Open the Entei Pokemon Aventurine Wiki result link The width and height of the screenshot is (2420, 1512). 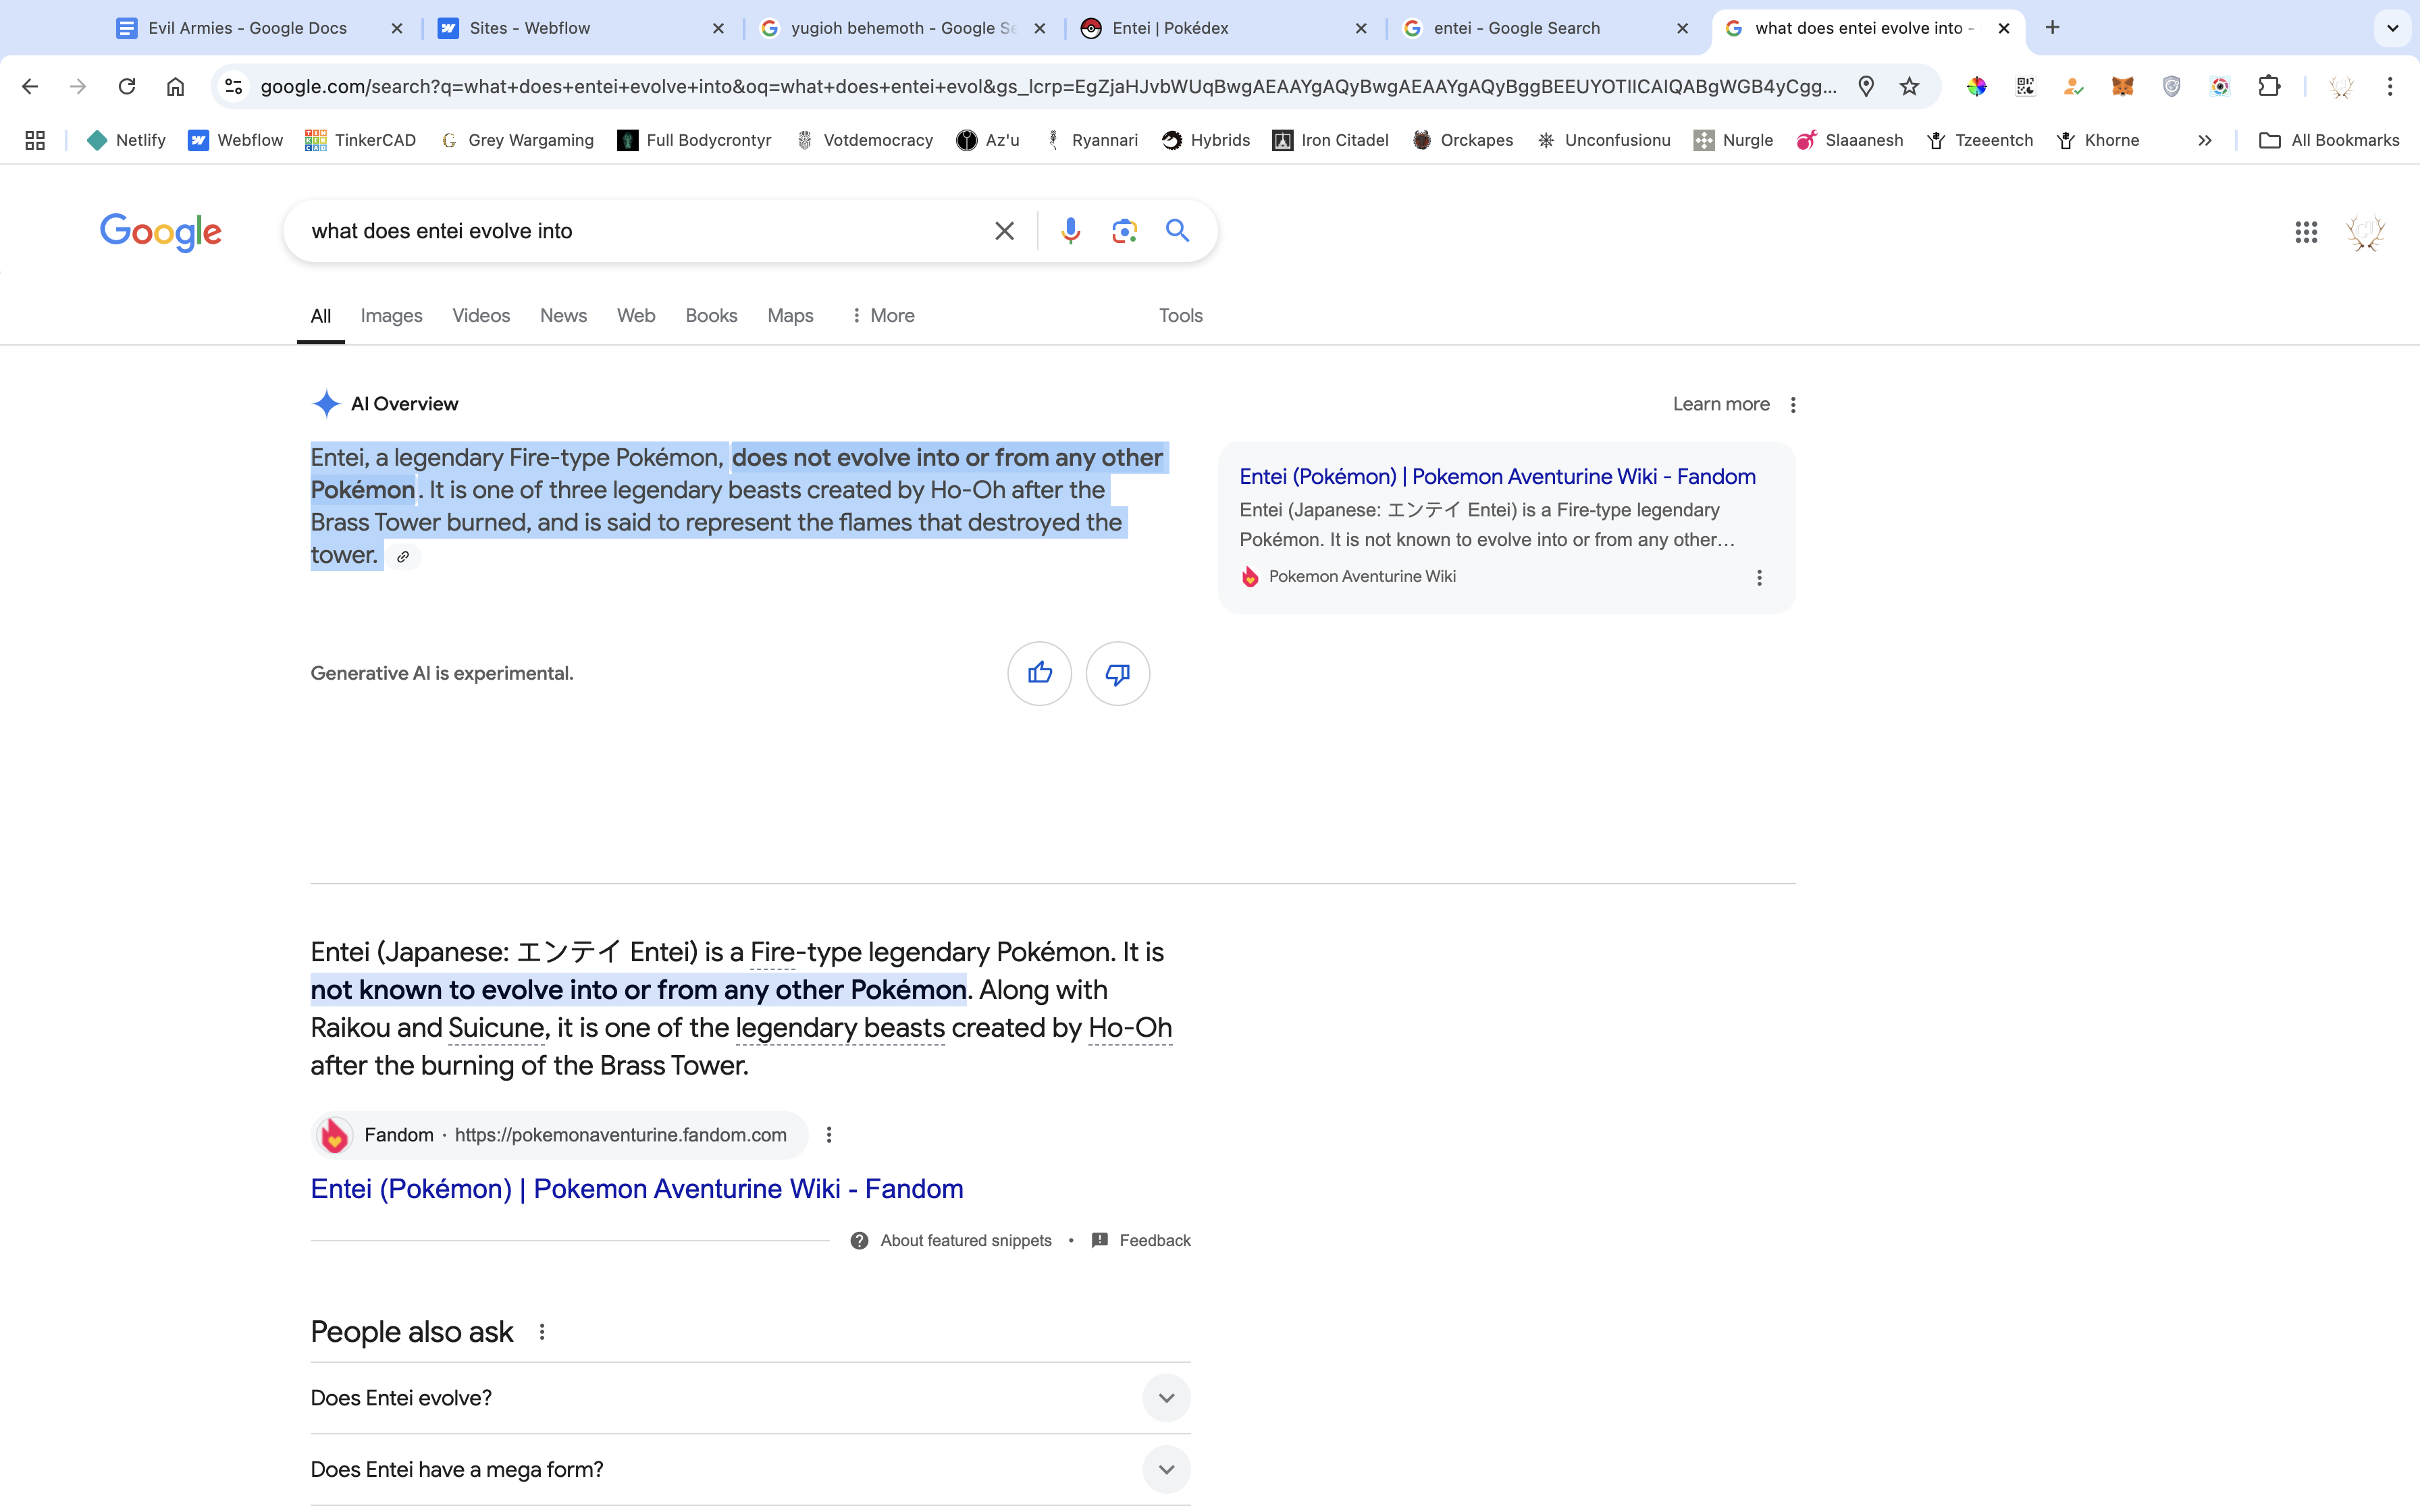click(636, 1189)
